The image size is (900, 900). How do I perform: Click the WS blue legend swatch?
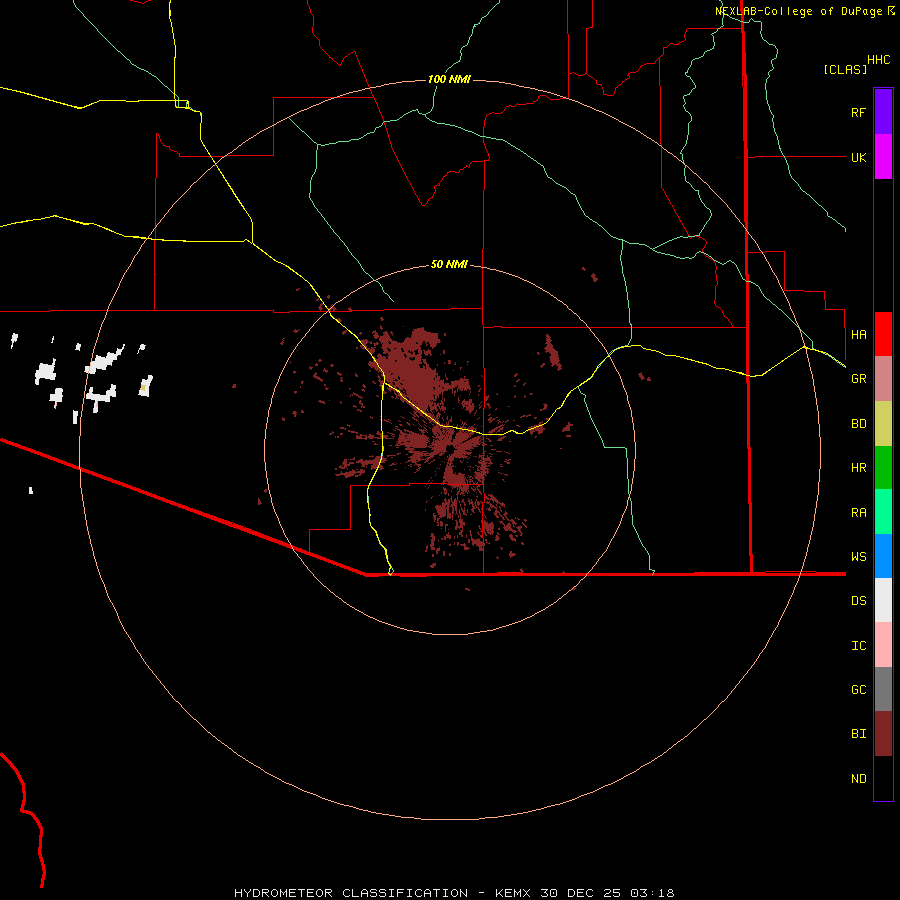coord(883,556)
